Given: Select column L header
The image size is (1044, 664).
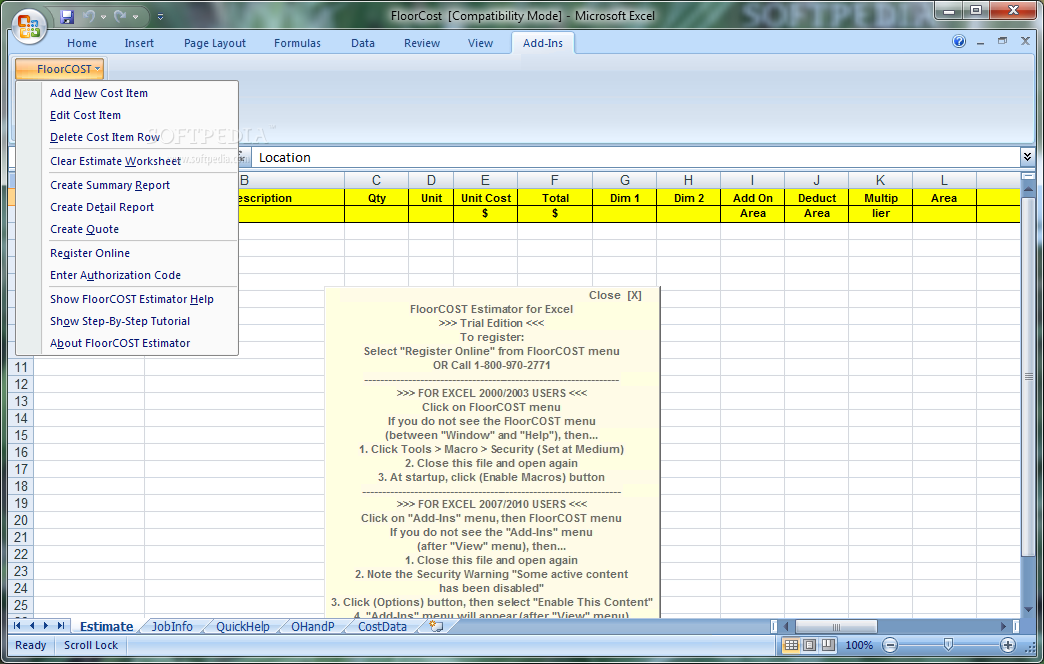Looking at the screenshot, I should (x=944, y=180).
